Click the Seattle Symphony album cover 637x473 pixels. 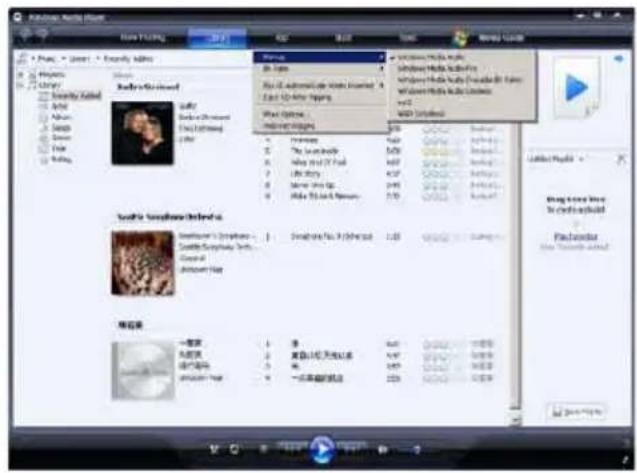tap(143, 263)
